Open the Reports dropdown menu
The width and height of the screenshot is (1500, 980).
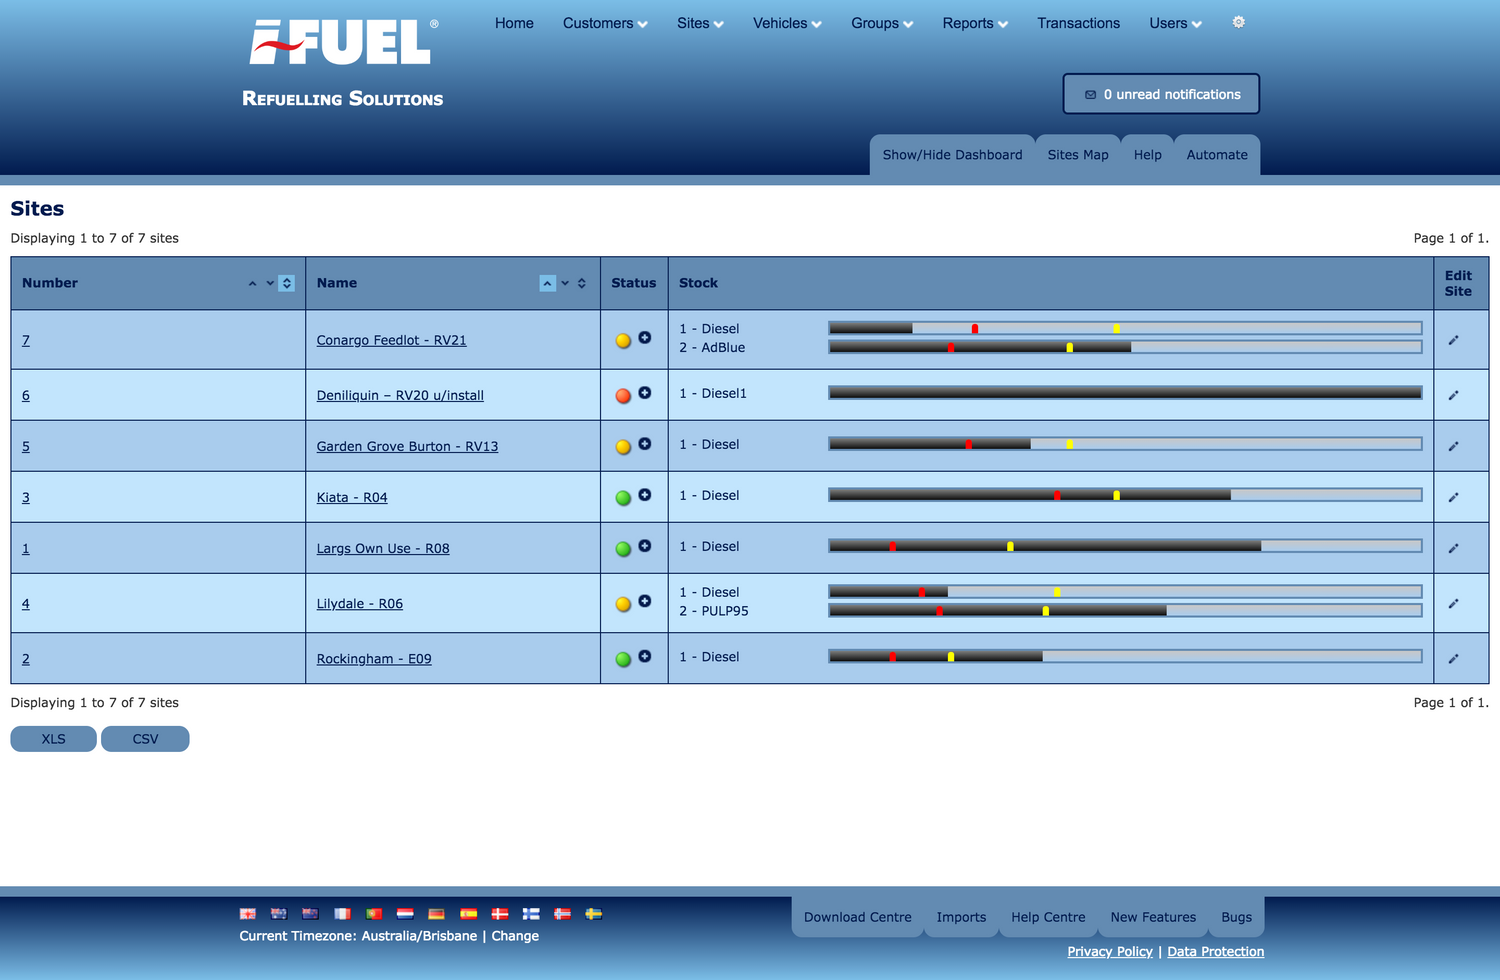(x=974, y=23)
